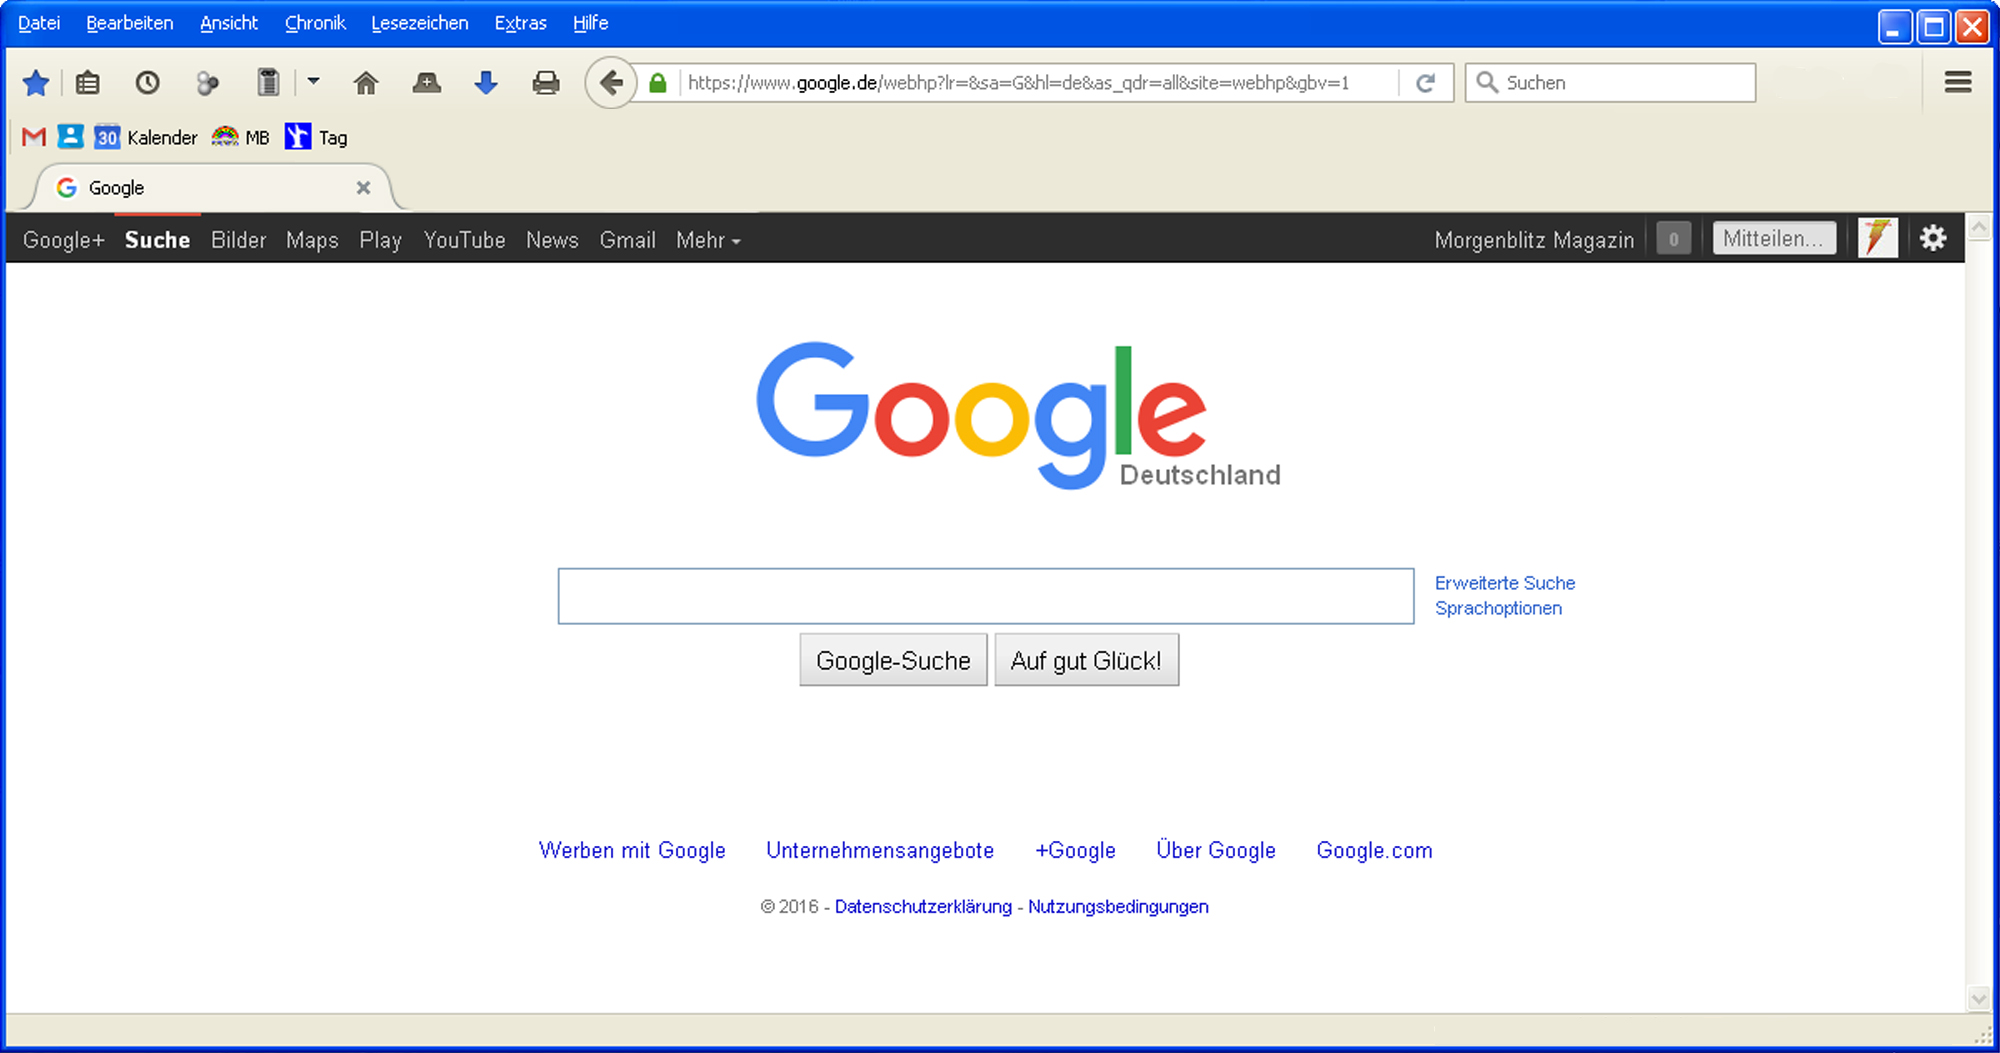The image size is (2000, 1053).
Task: Open the Datenschutzerklärung link
Action: point(923,907)
